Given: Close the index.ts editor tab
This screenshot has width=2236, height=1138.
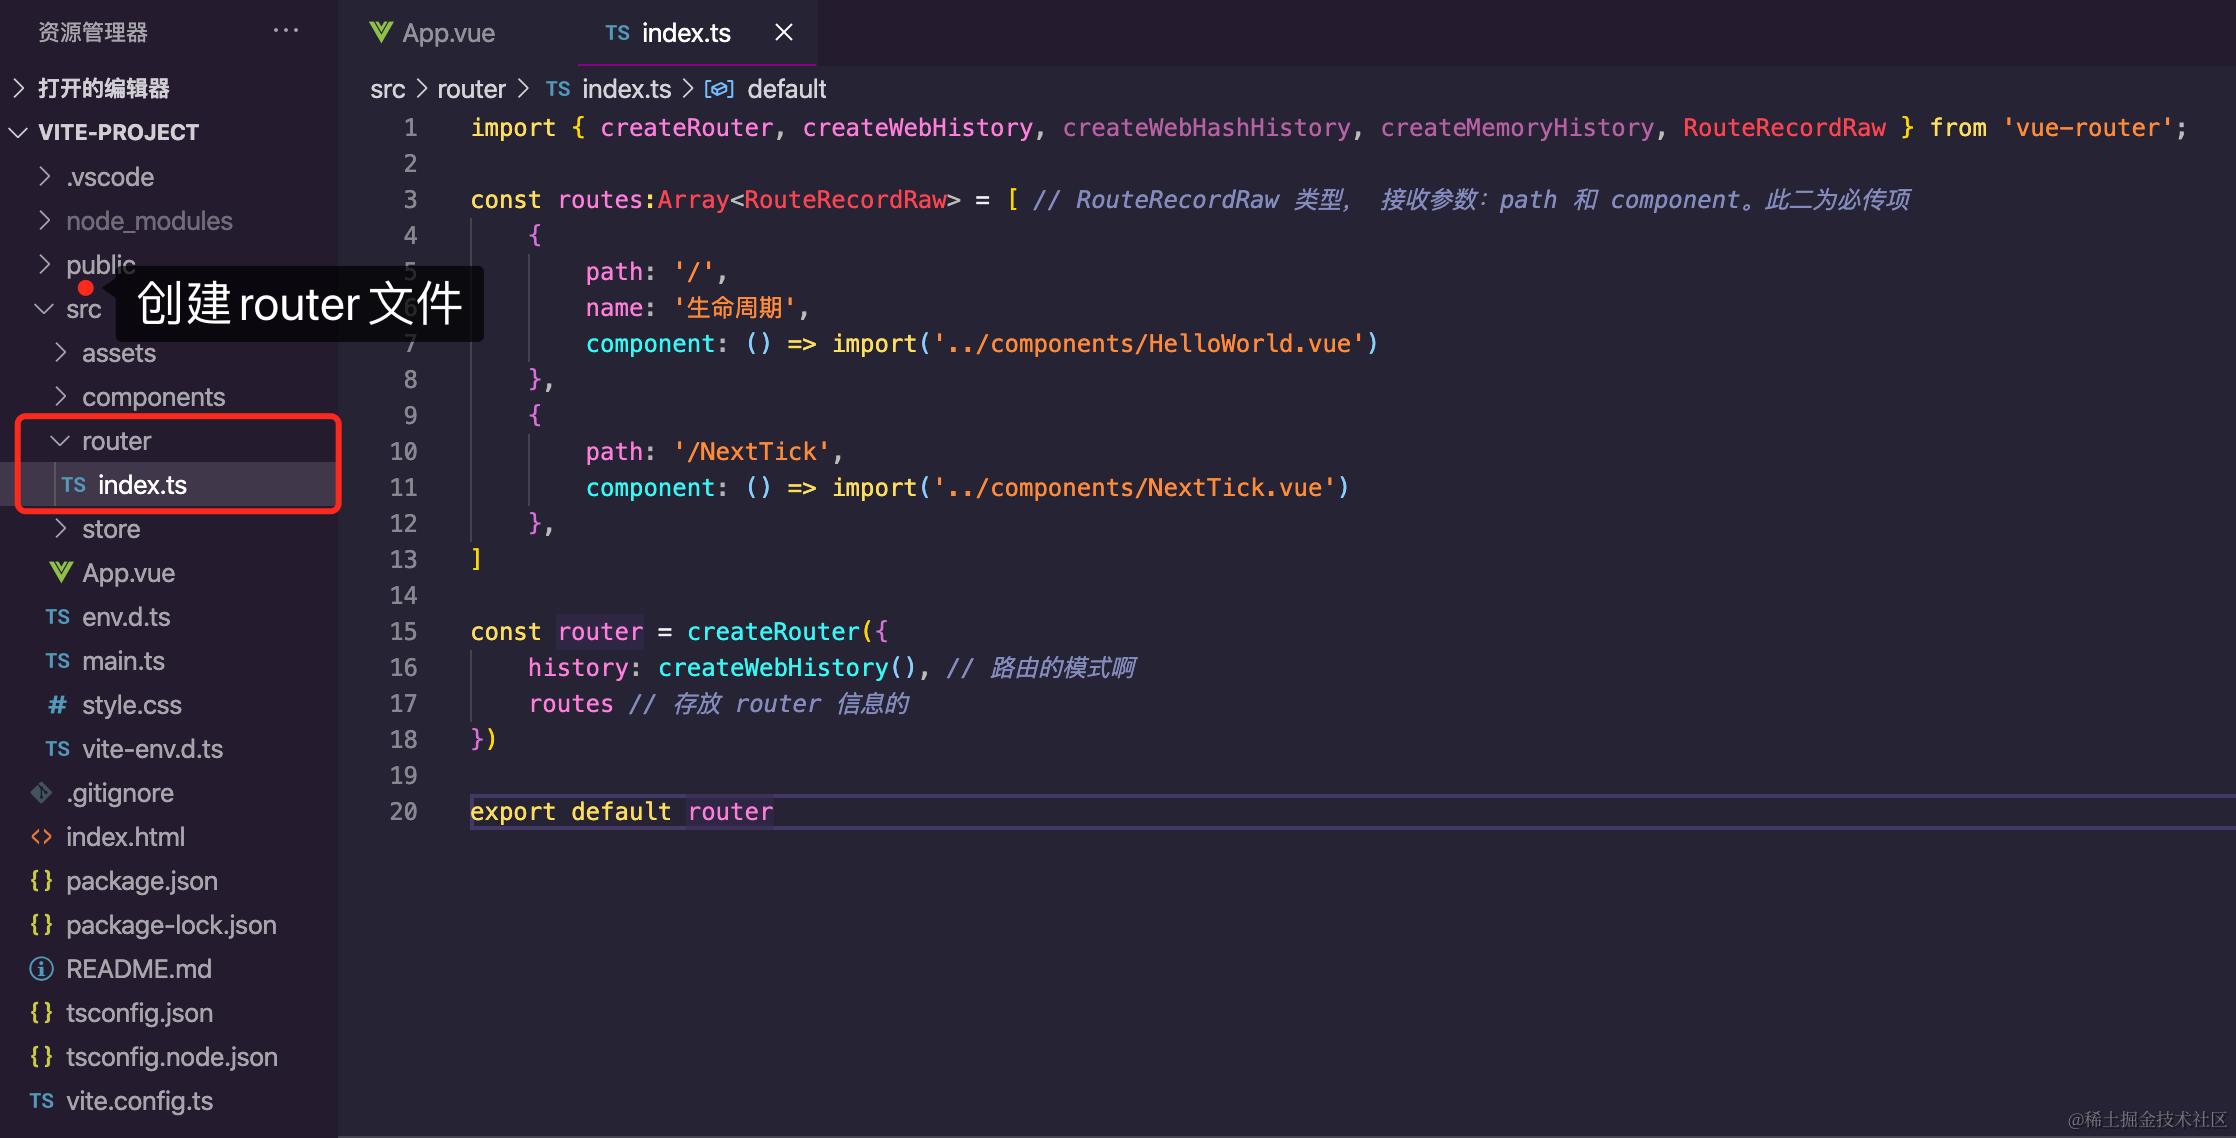Looking at the screenshot, I should (x=784, y=33).
